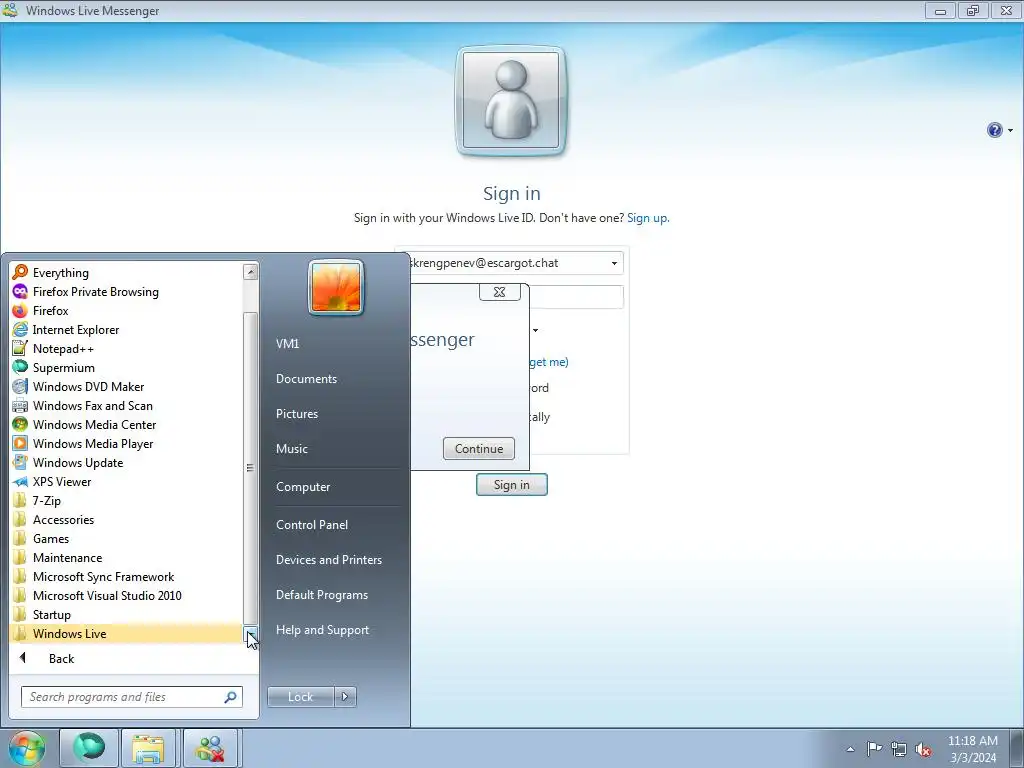Click the Sign in button
Viewport: 1024px width, 768px height.
tap(511, 485)
